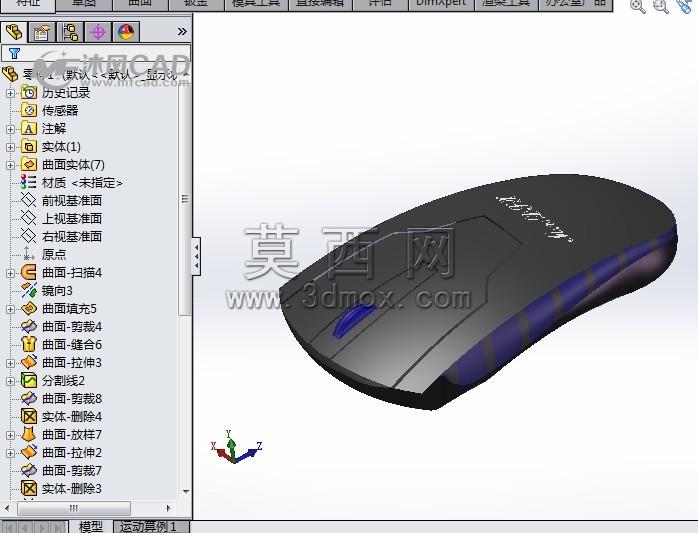Switch to the DimXpert ribbon tab
Image resolution: width=698 pixels, height=533 pixels.
[x=440, y=4]
